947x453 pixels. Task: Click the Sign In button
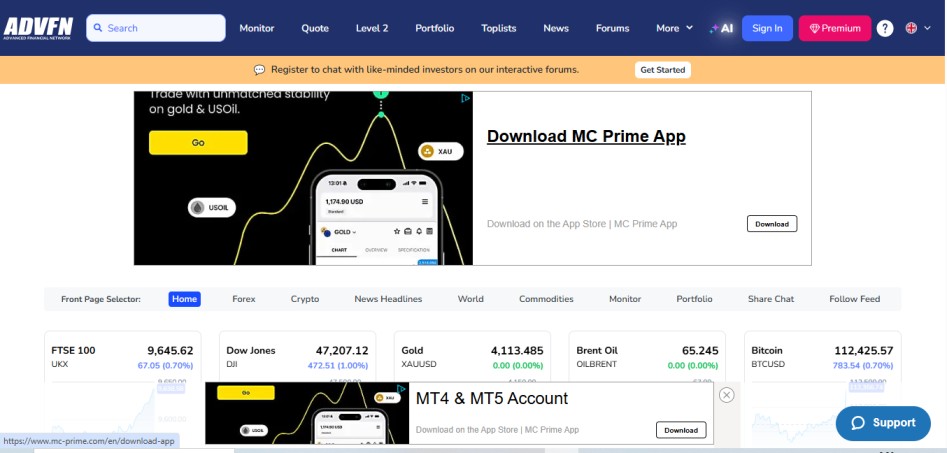coord(767,28)
